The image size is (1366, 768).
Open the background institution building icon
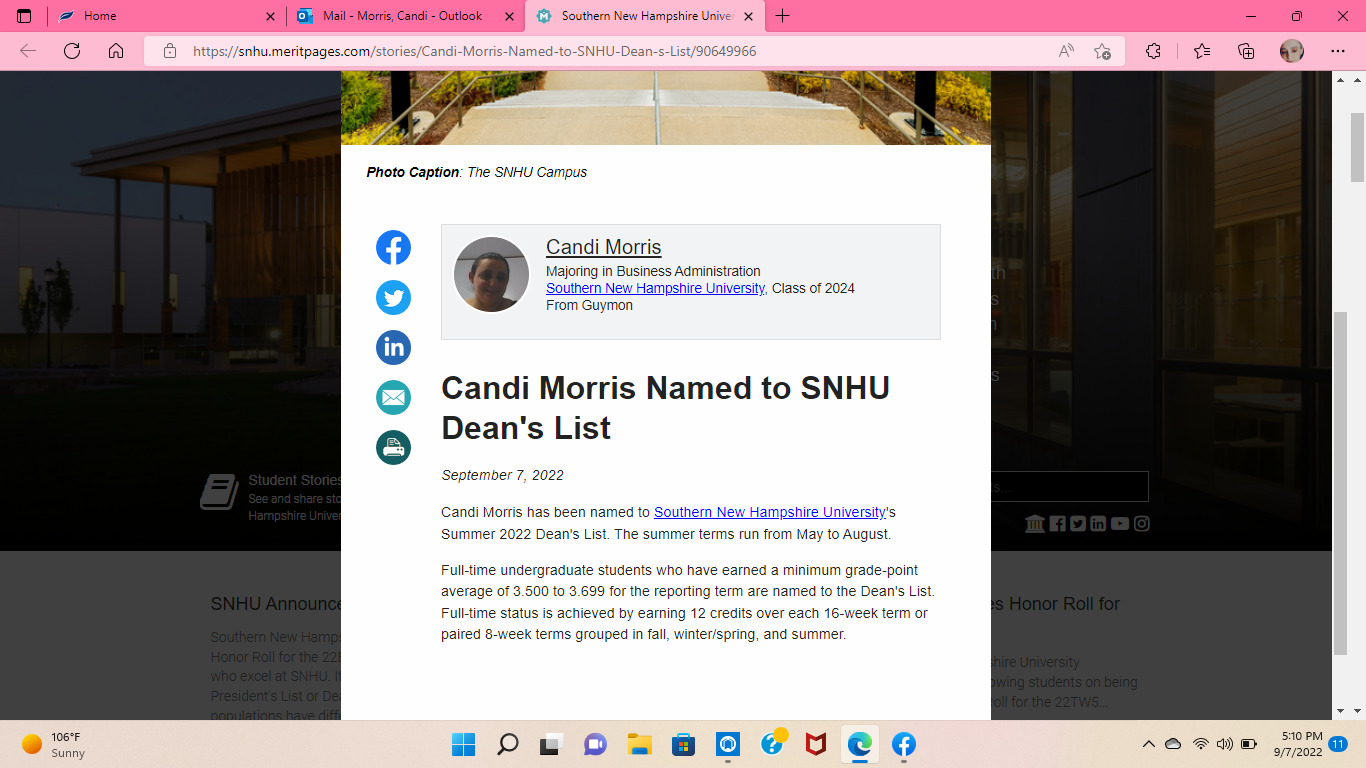1035,523
